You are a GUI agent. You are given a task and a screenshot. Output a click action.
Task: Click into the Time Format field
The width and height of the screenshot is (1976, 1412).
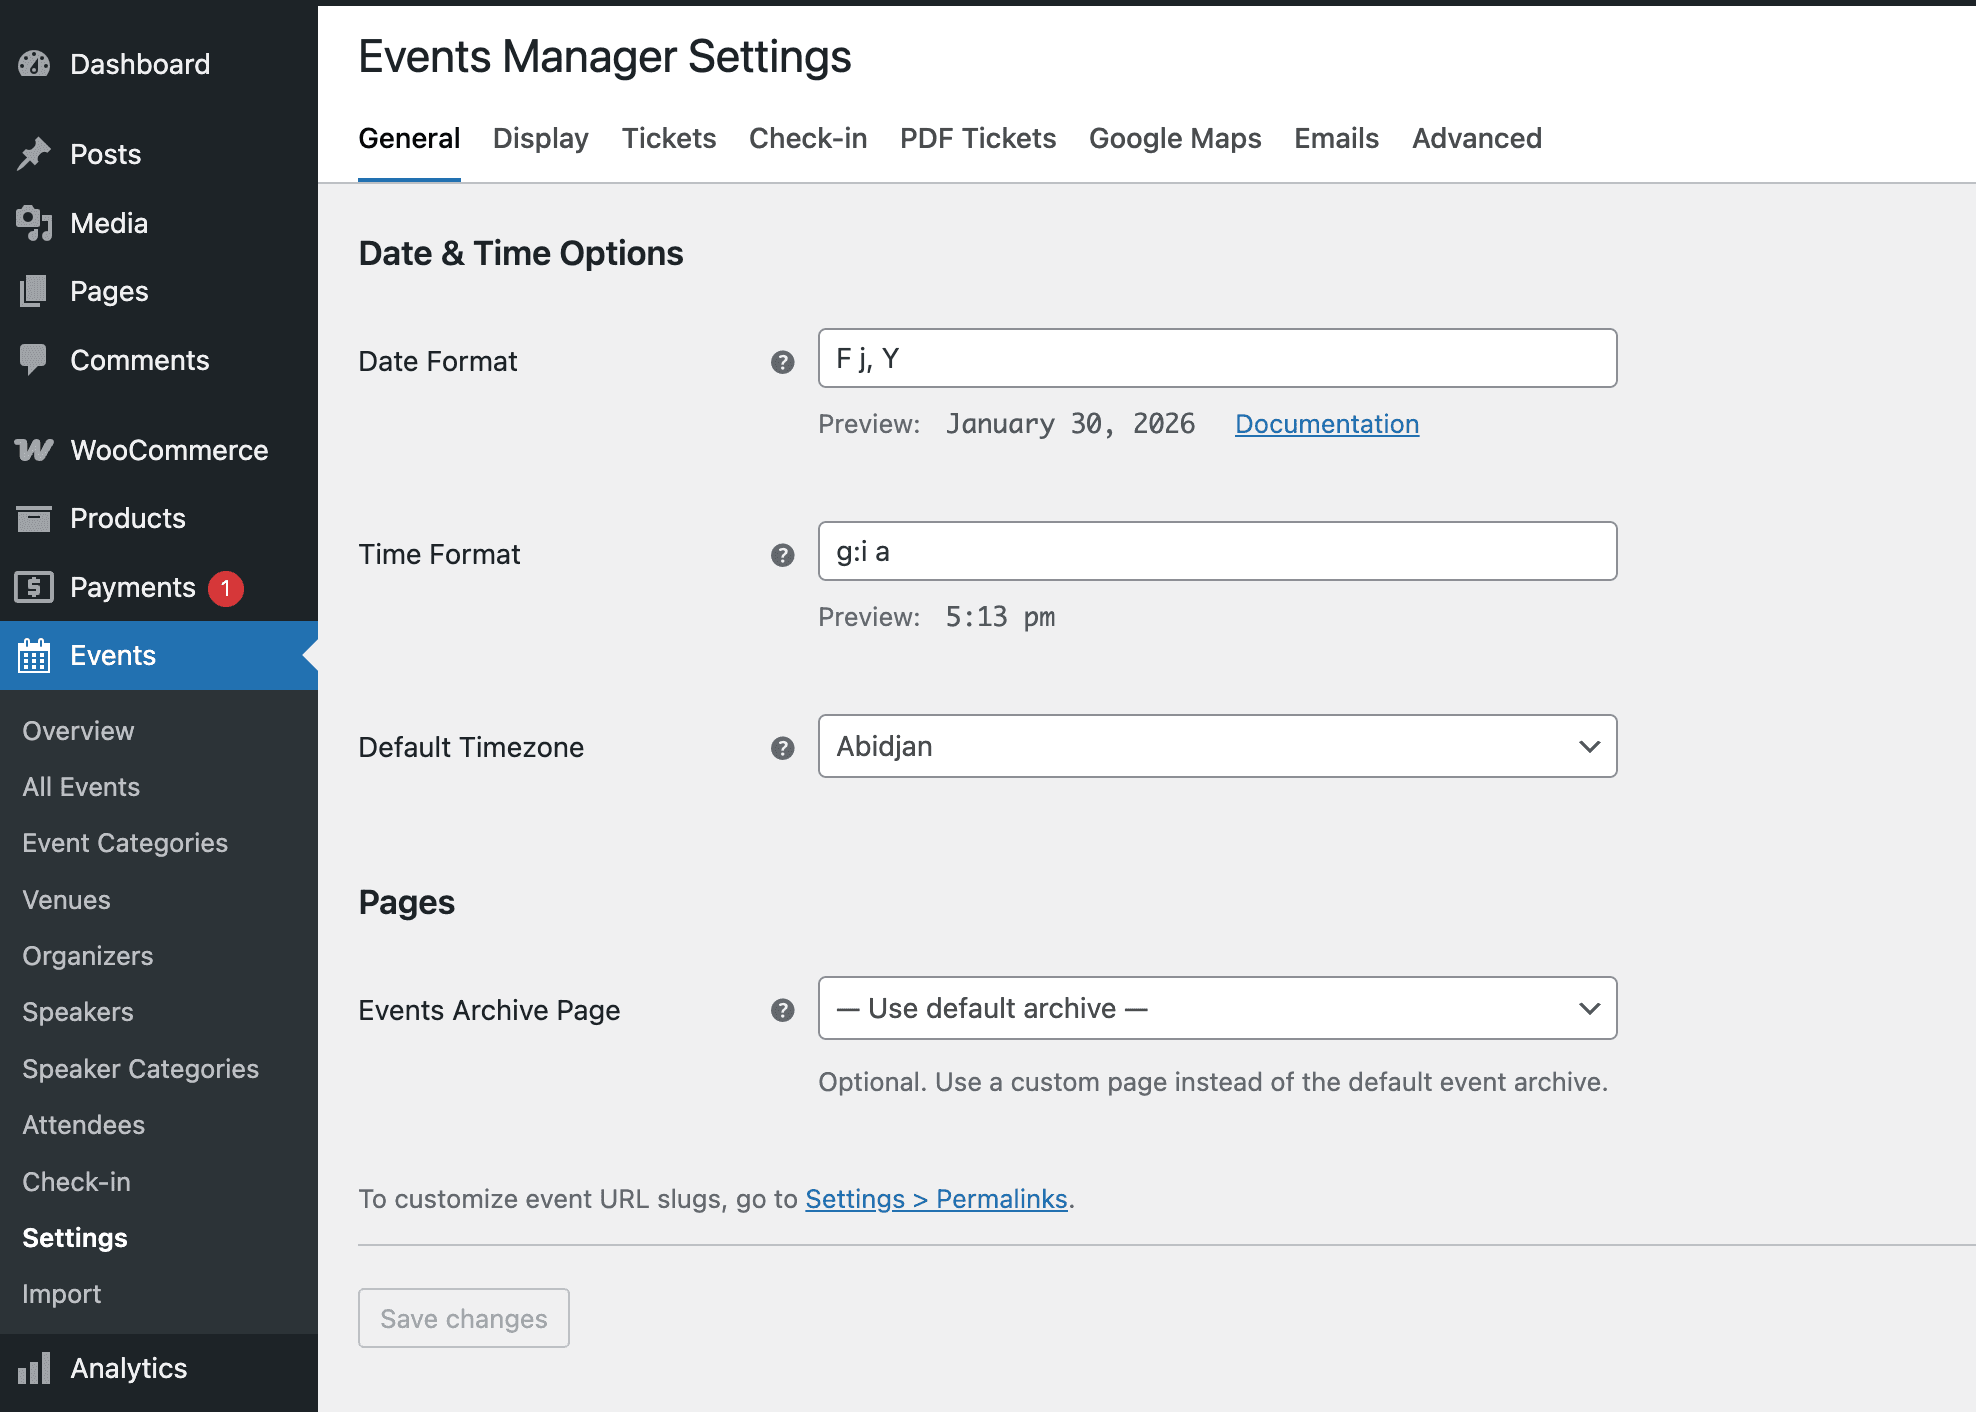1216,551
